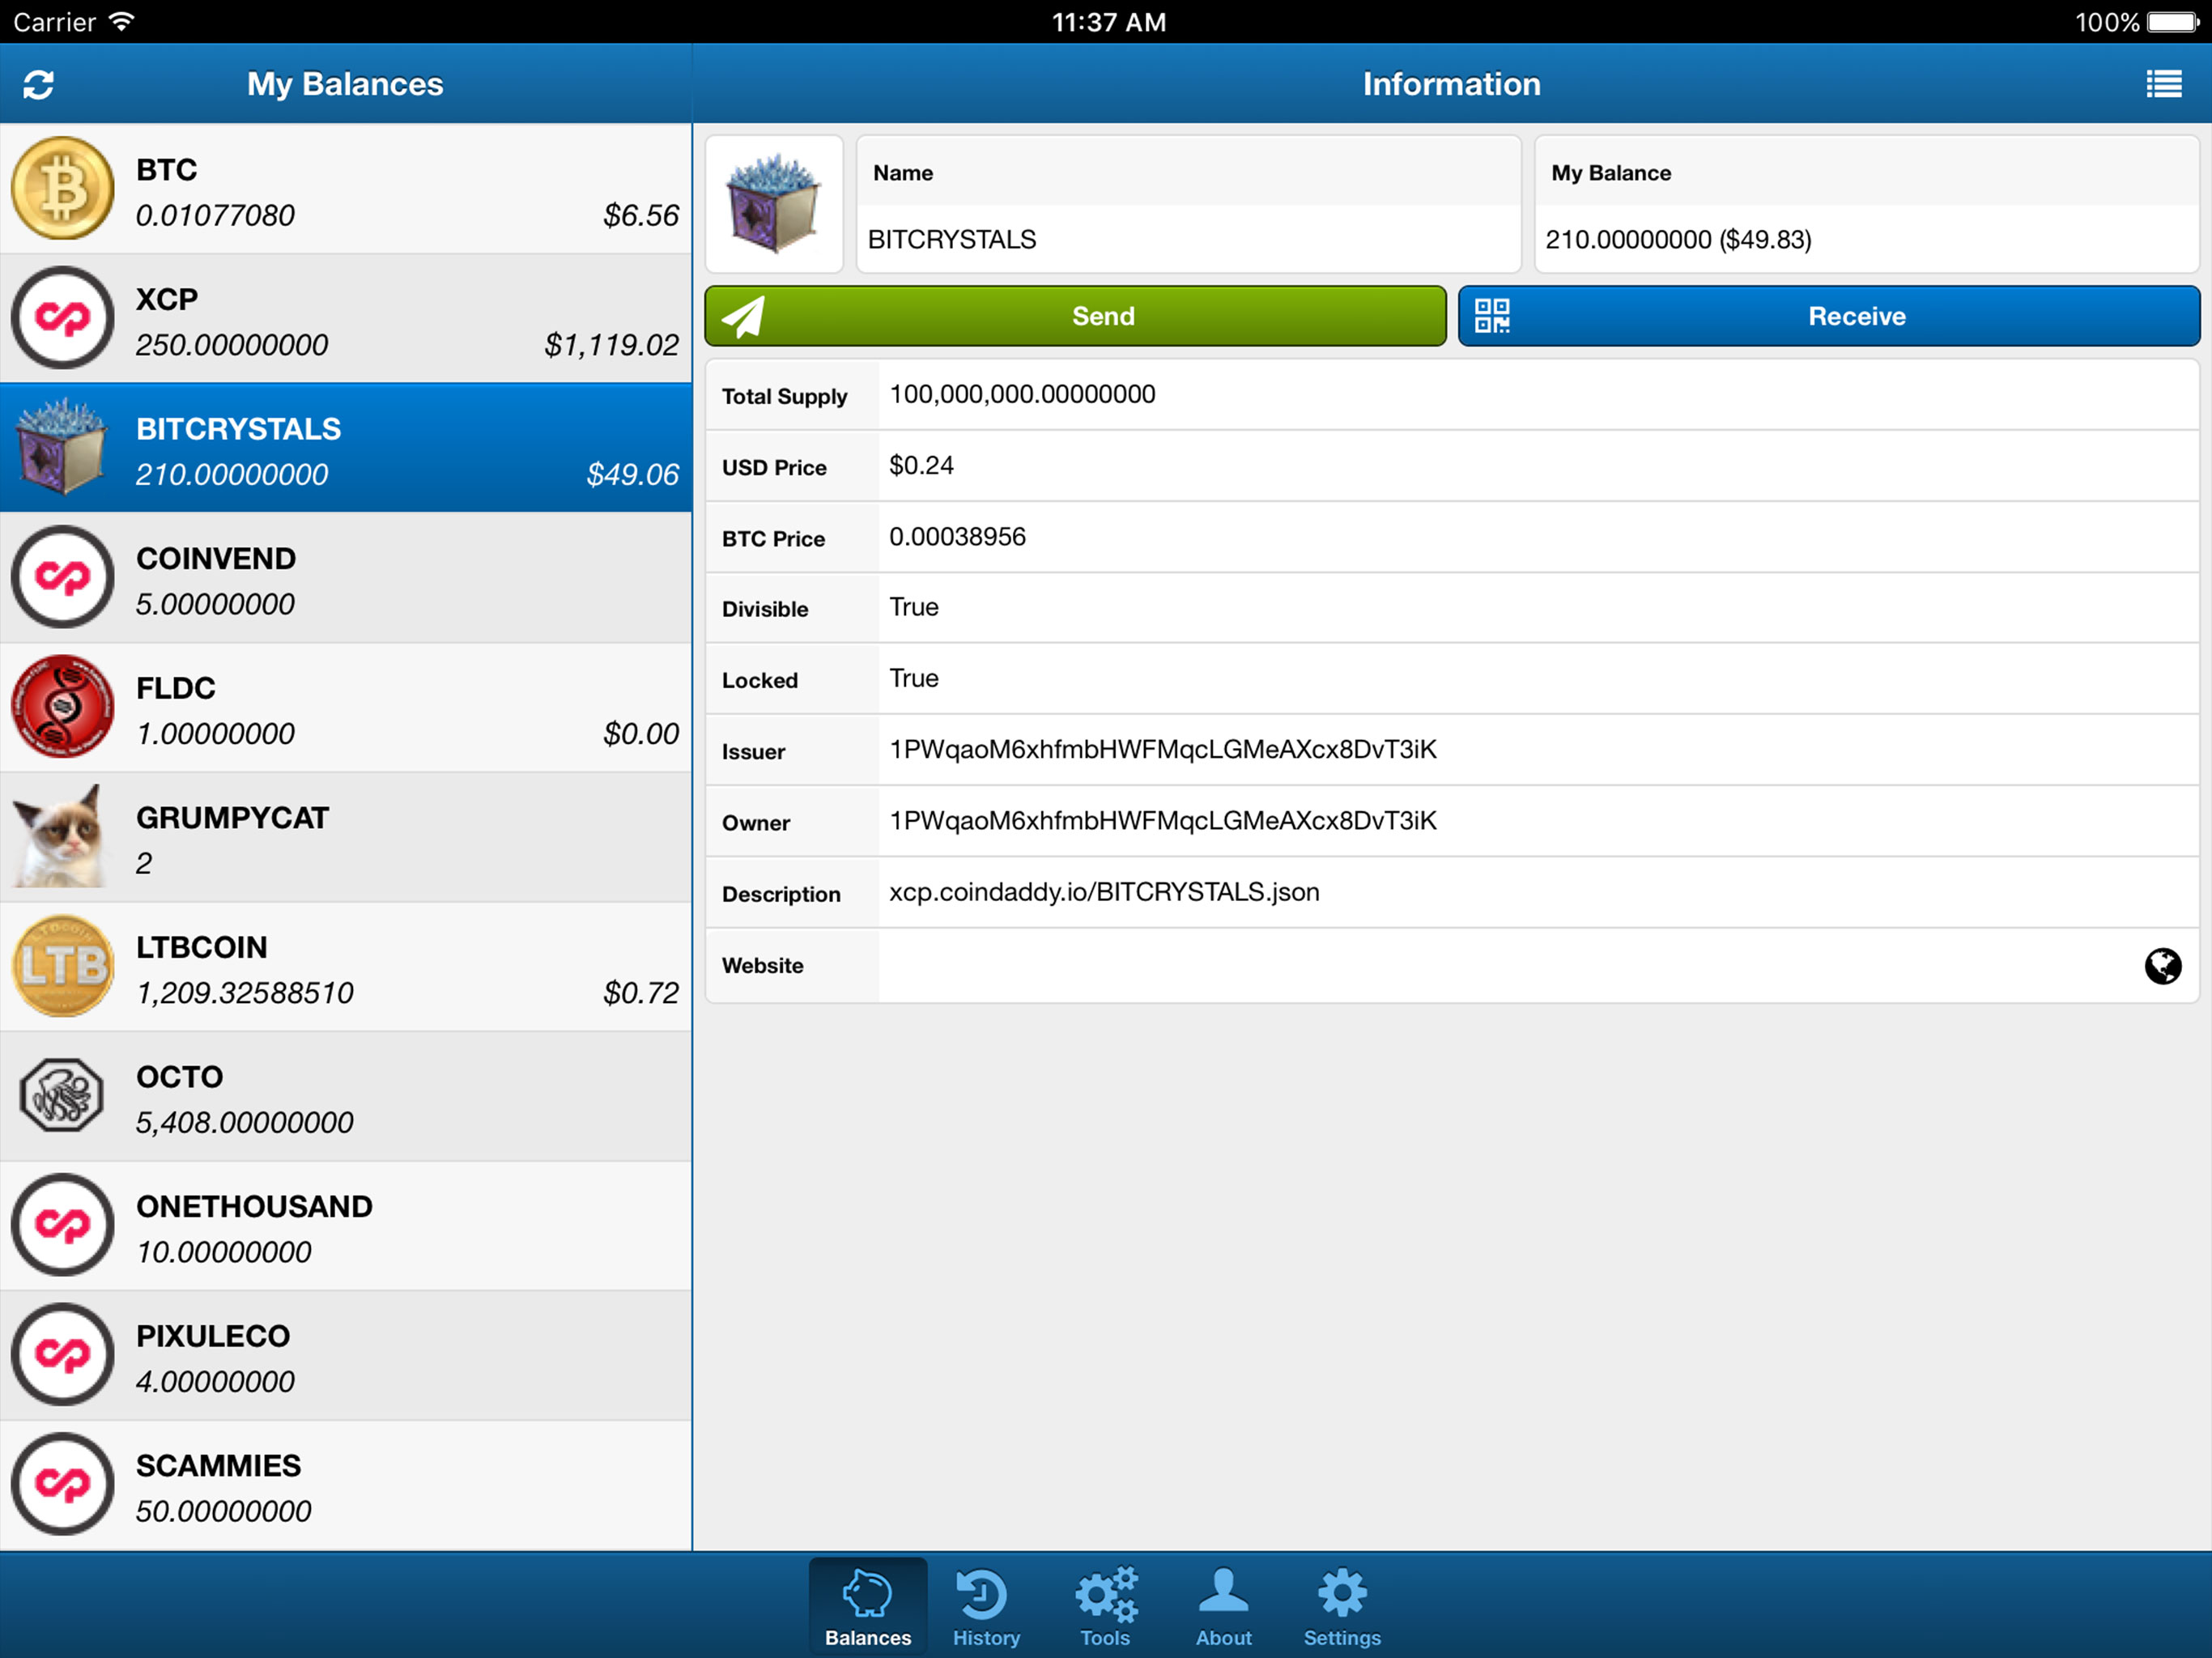
Task: Tap the Information header title
Action: (x=1451, y=84)
